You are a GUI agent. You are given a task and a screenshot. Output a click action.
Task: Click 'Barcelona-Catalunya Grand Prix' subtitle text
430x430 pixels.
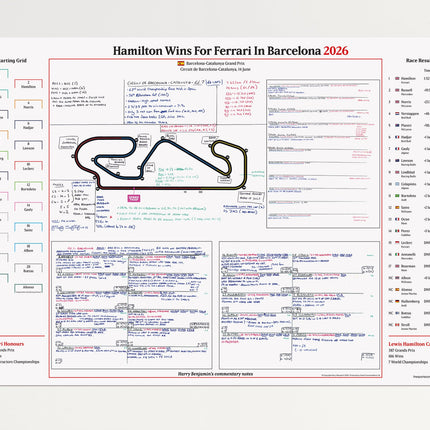tap(215, 63)
